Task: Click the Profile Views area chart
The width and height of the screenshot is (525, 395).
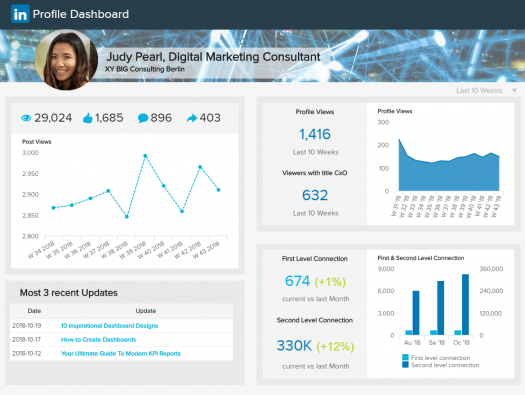Action: coord(449,166)
